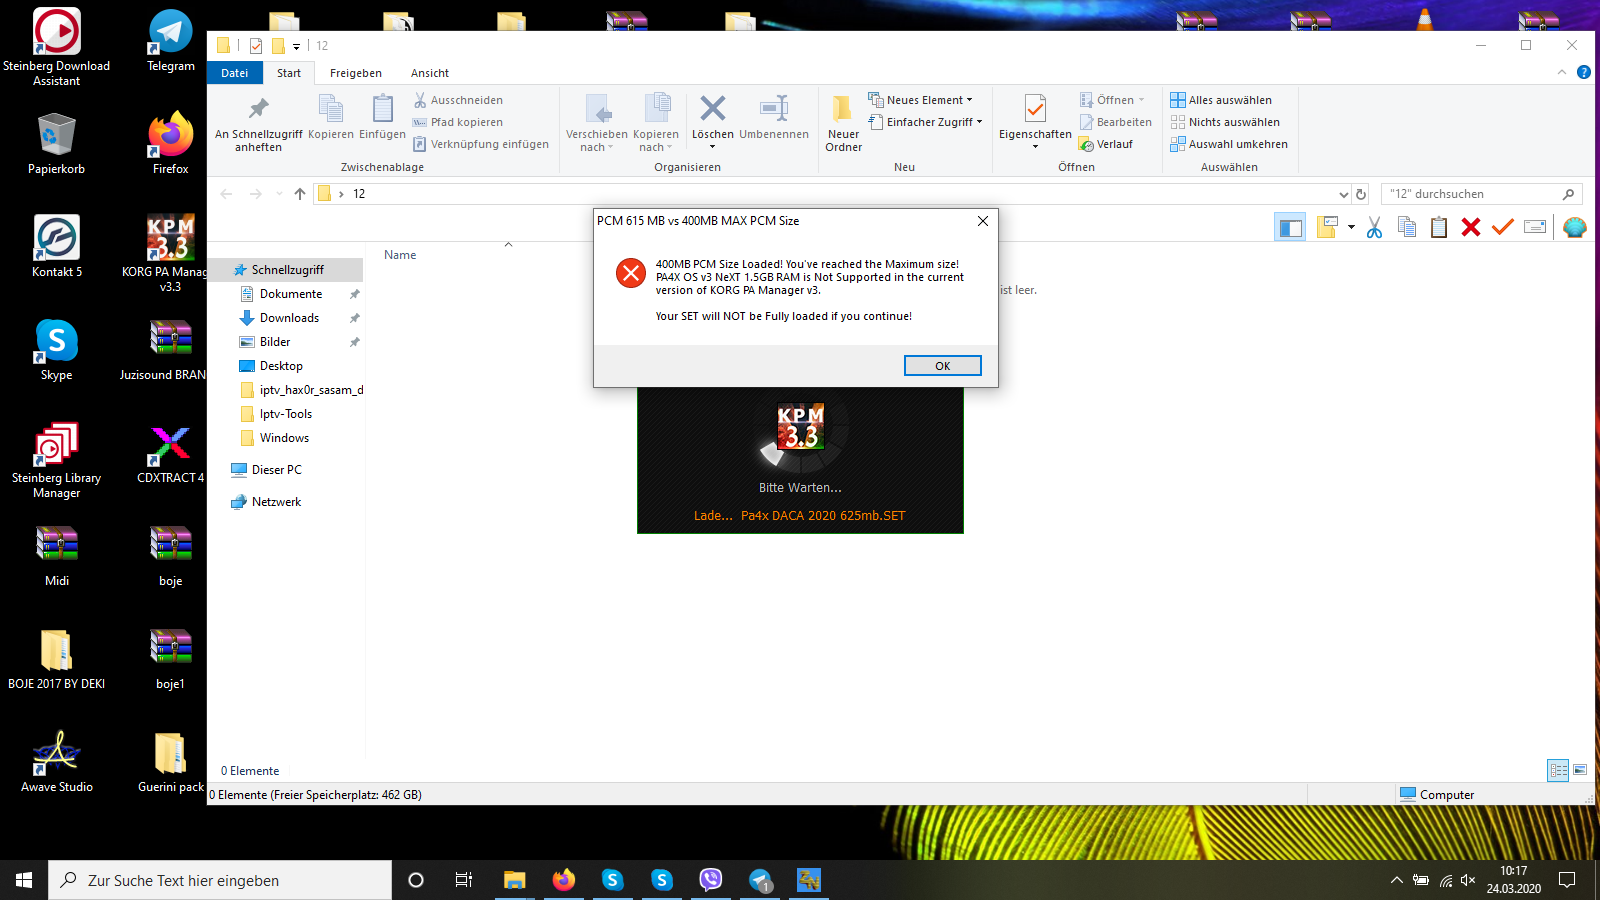Viewport: 1600px width, 900px height.
Task: Expand the address bar history dropdown
Action: [x=1343, y=194]
